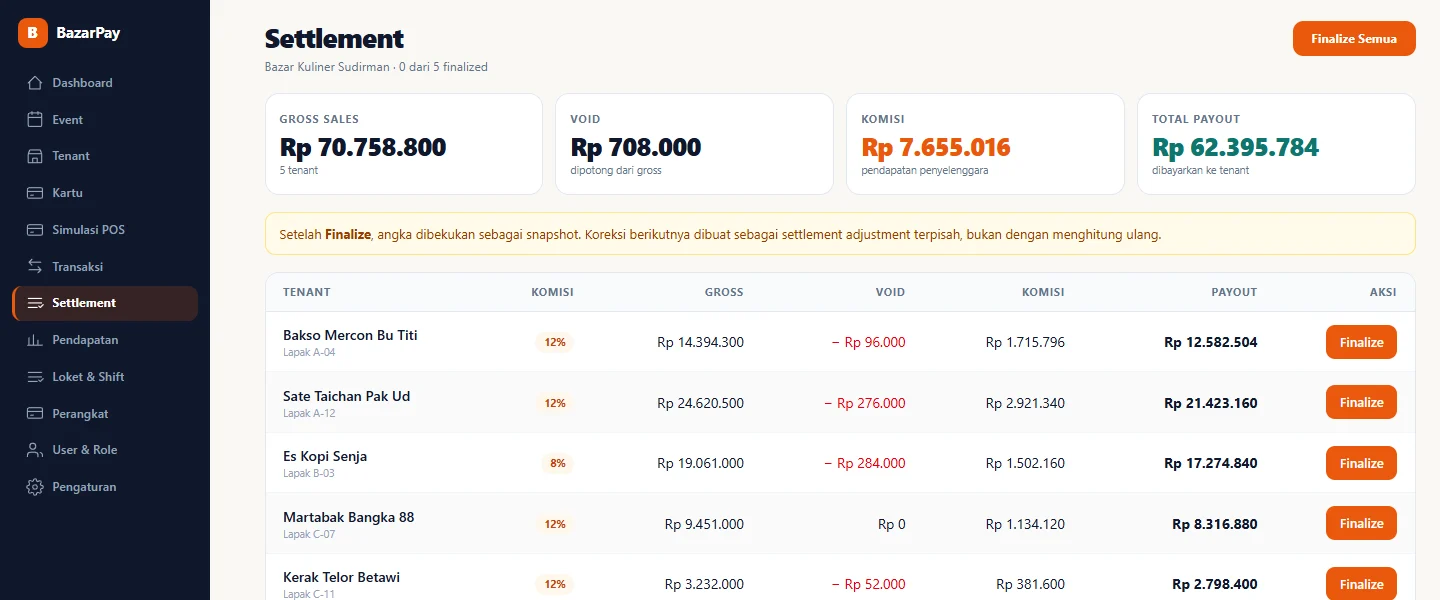The image size is (1440, 600).
Task: Click the Pengaturan gear icon
Action: (x=35, y=487)
